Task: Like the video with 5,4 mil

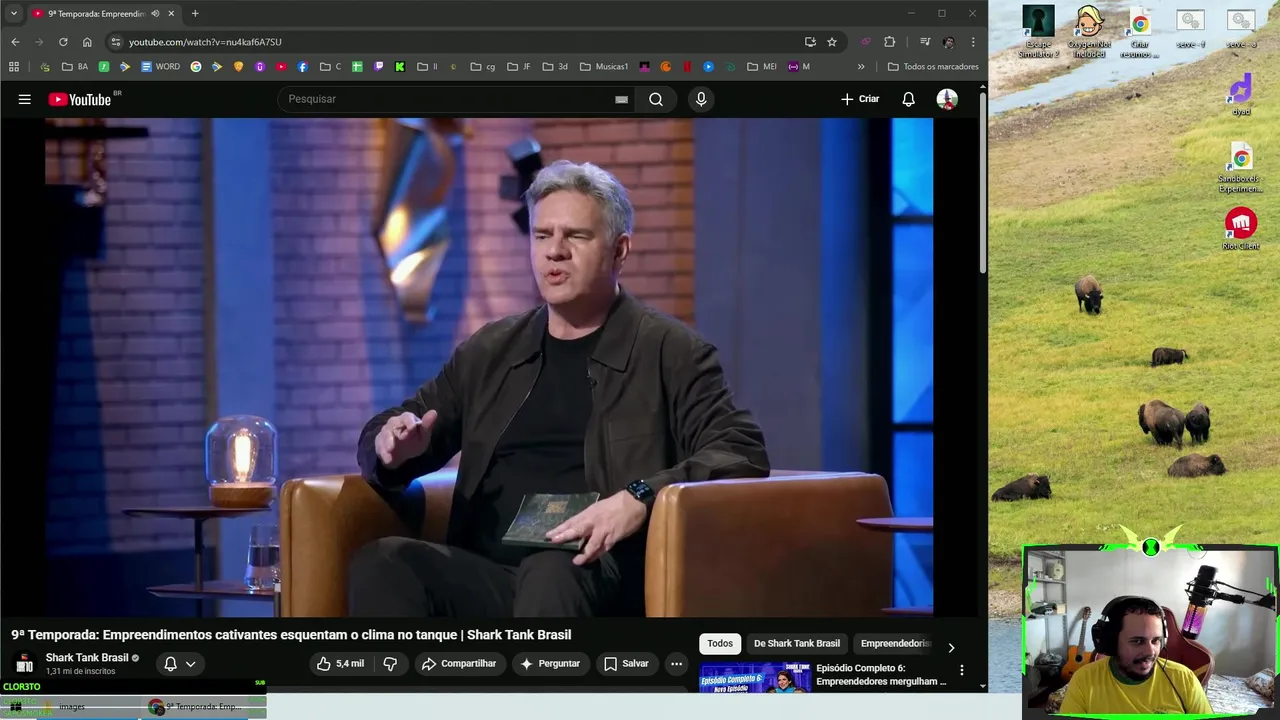Action: coord(341,663)
